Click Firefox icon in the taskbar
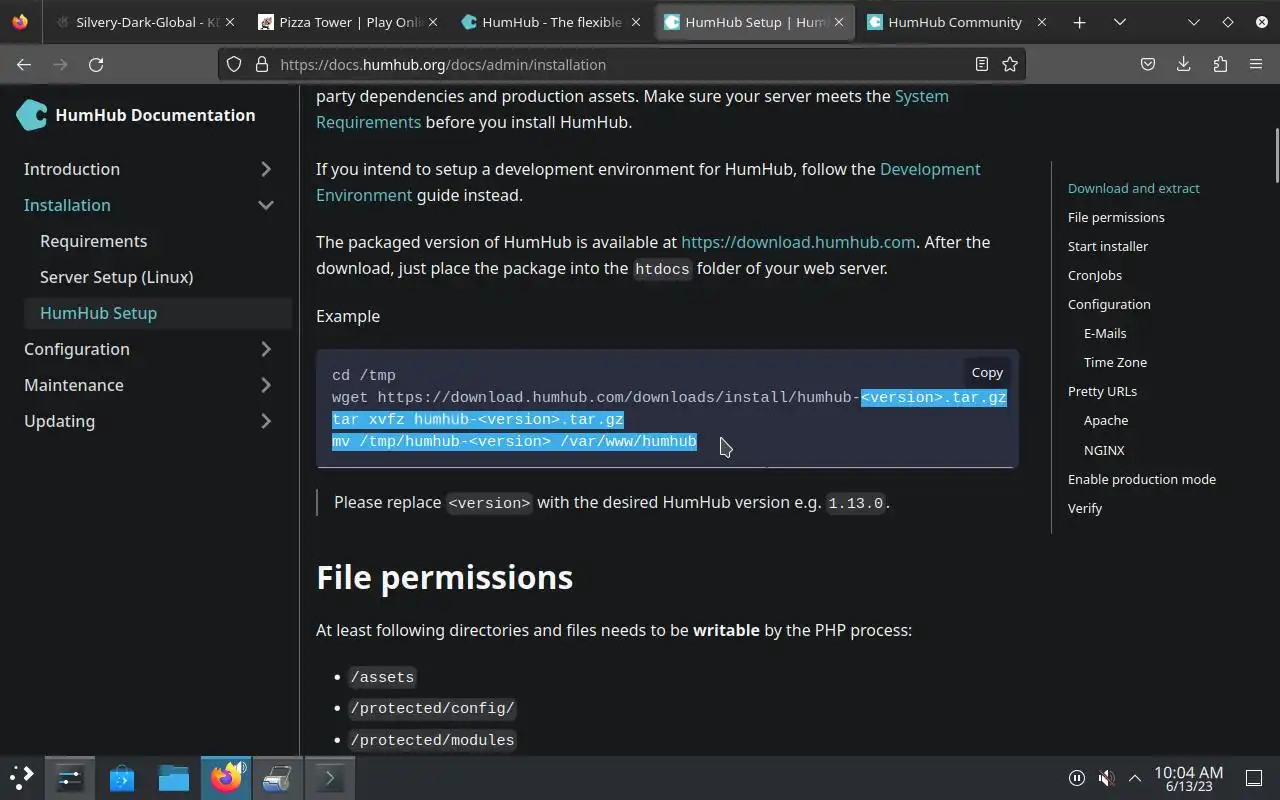The image size is (1280, 800). pos(226,777)
